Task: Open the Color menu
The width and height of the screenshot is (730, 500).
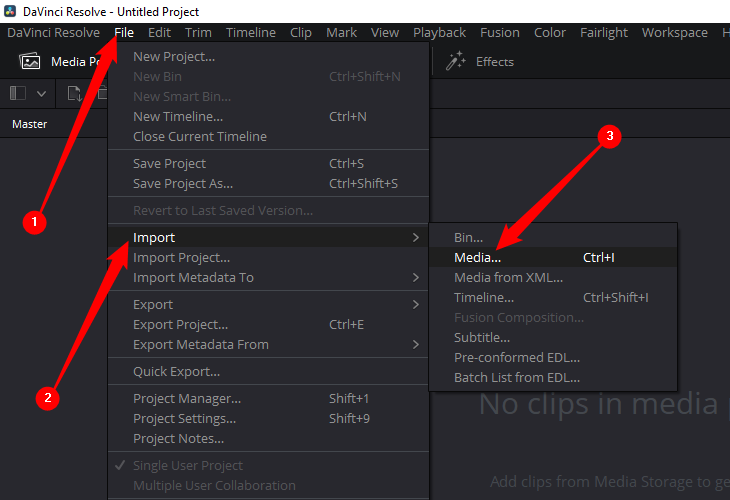Action: click(x=550, y=33)
